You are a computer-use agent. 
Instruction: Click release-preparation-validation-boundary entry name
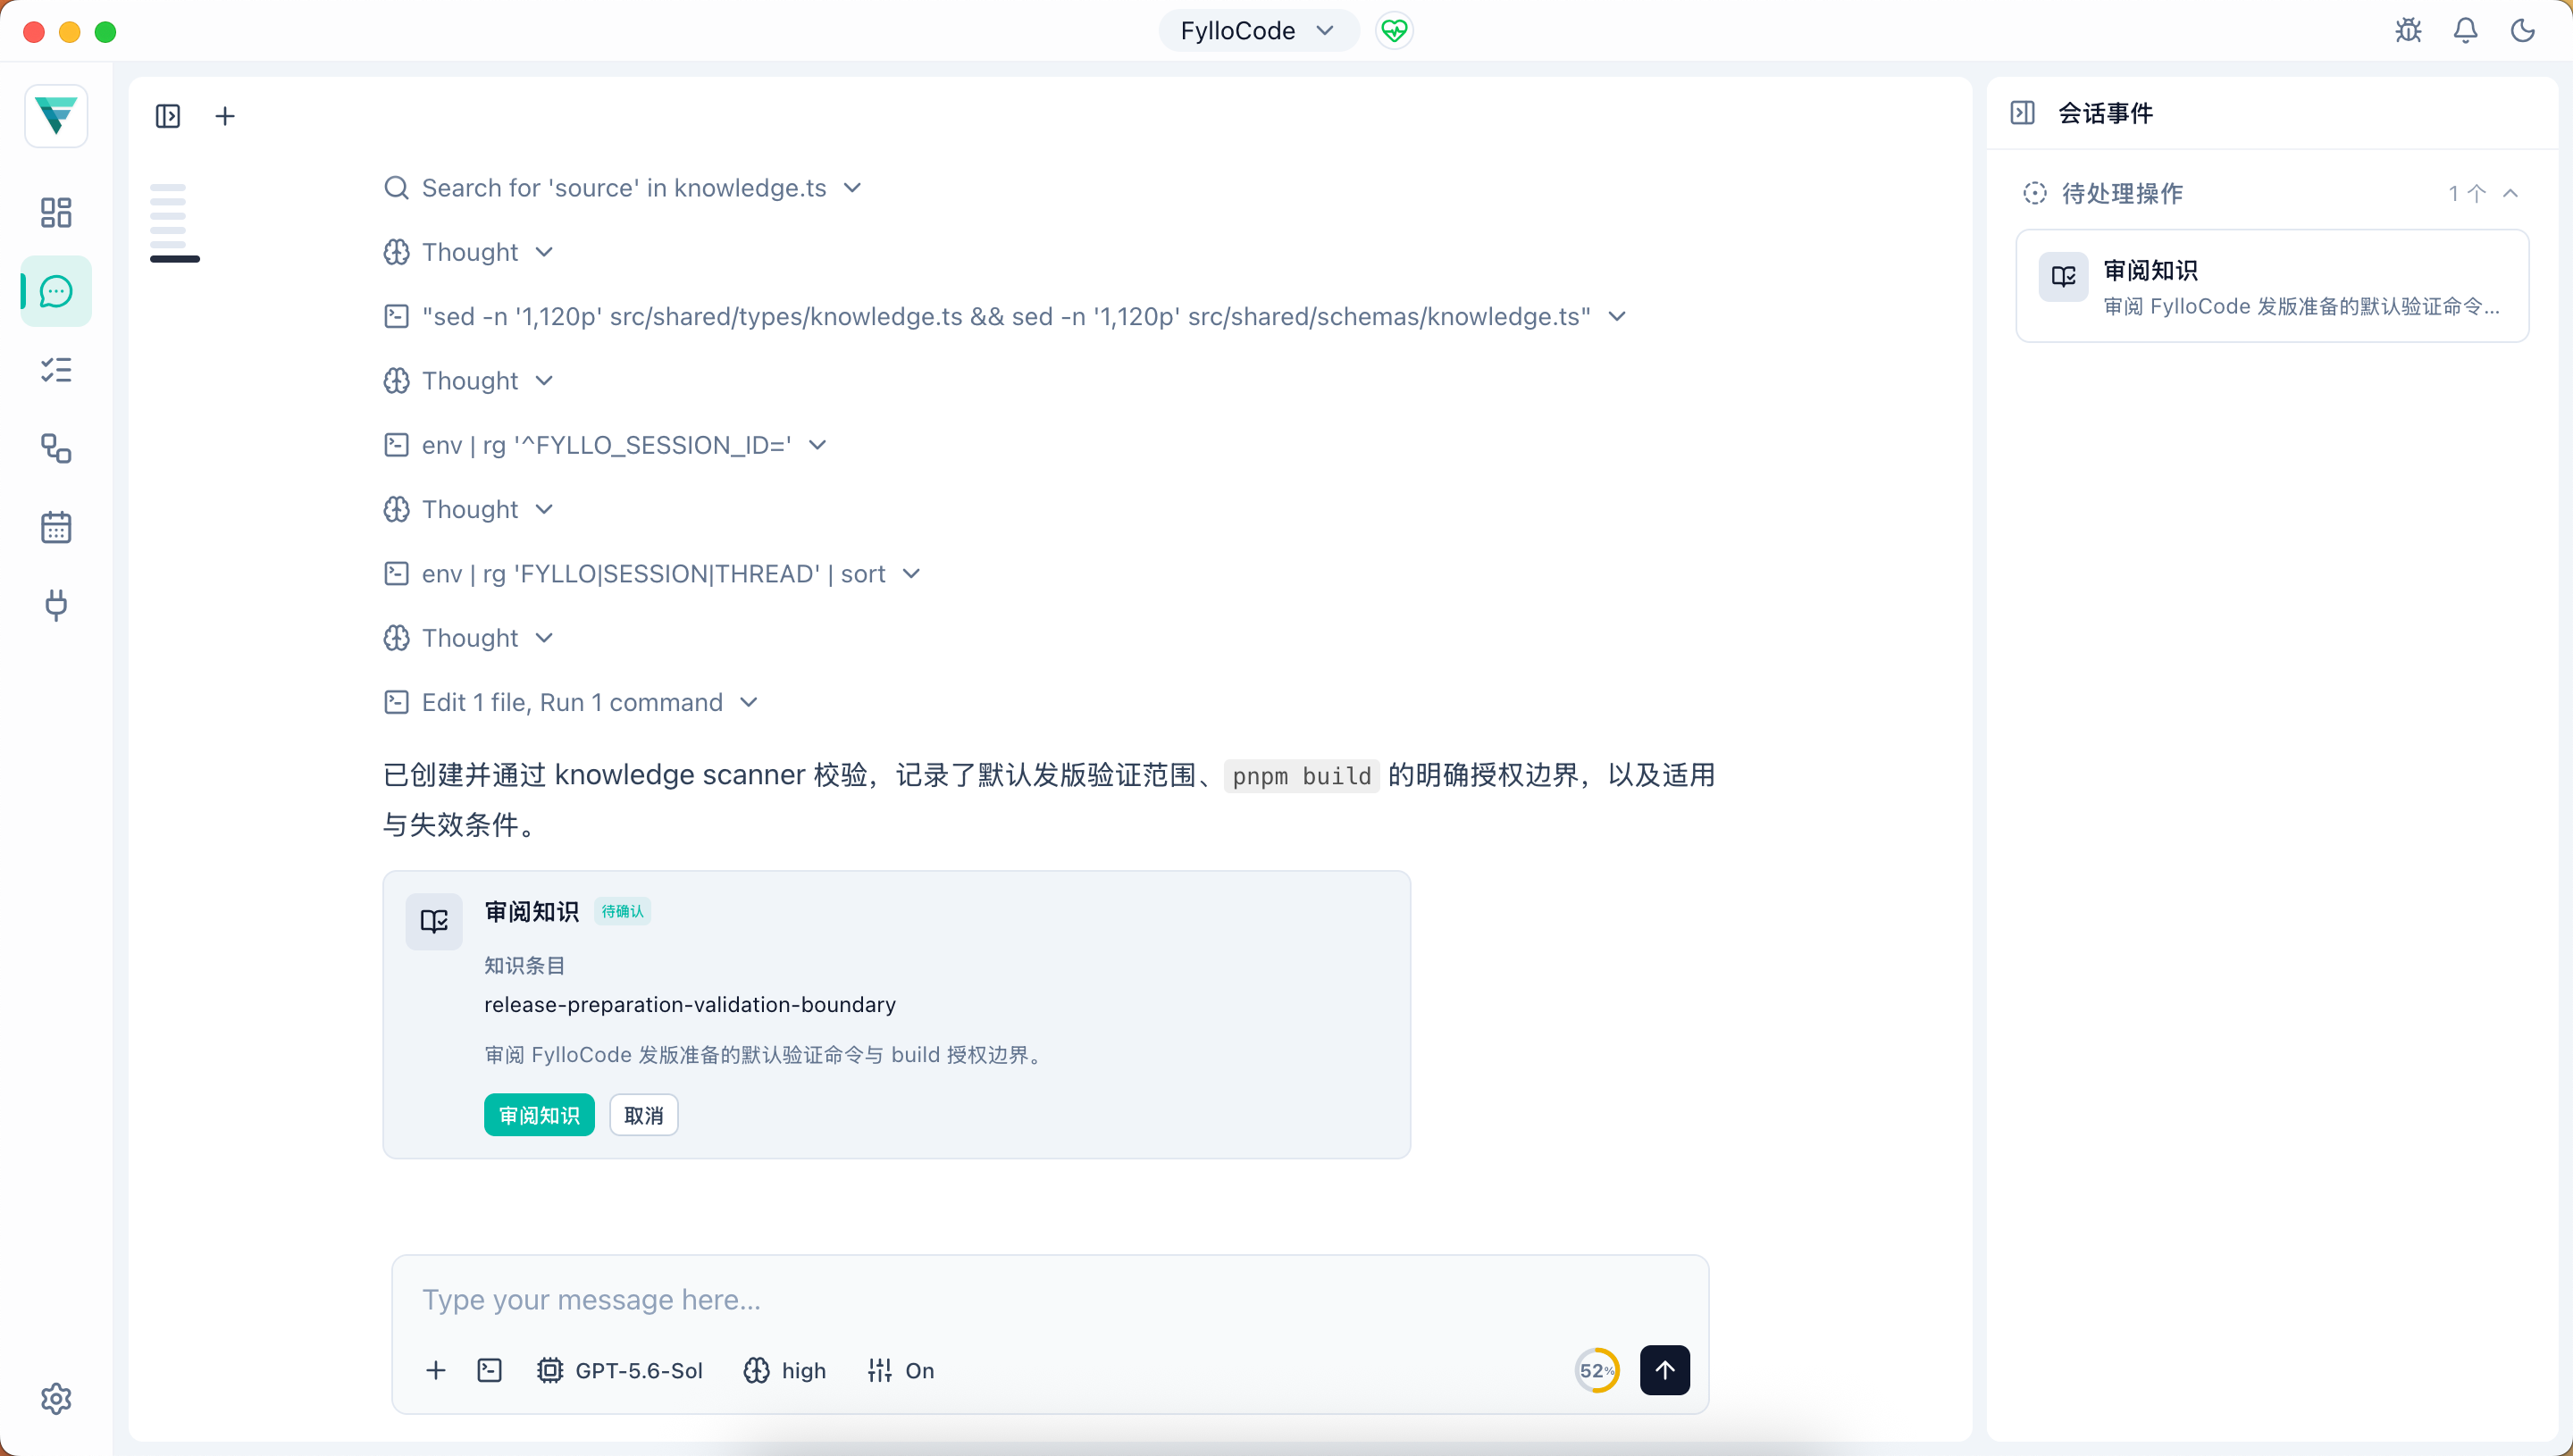pos(690,1005)
